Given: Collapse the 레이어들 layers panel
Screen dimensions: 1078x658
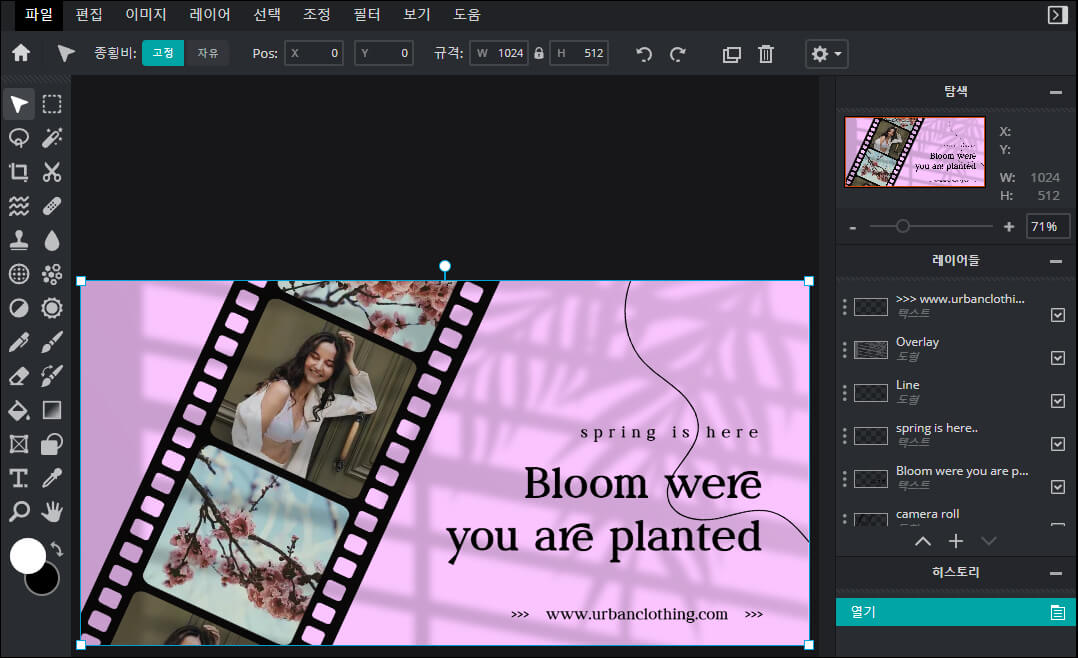Looking at the screenshot, I should [x=1056, y=261].
